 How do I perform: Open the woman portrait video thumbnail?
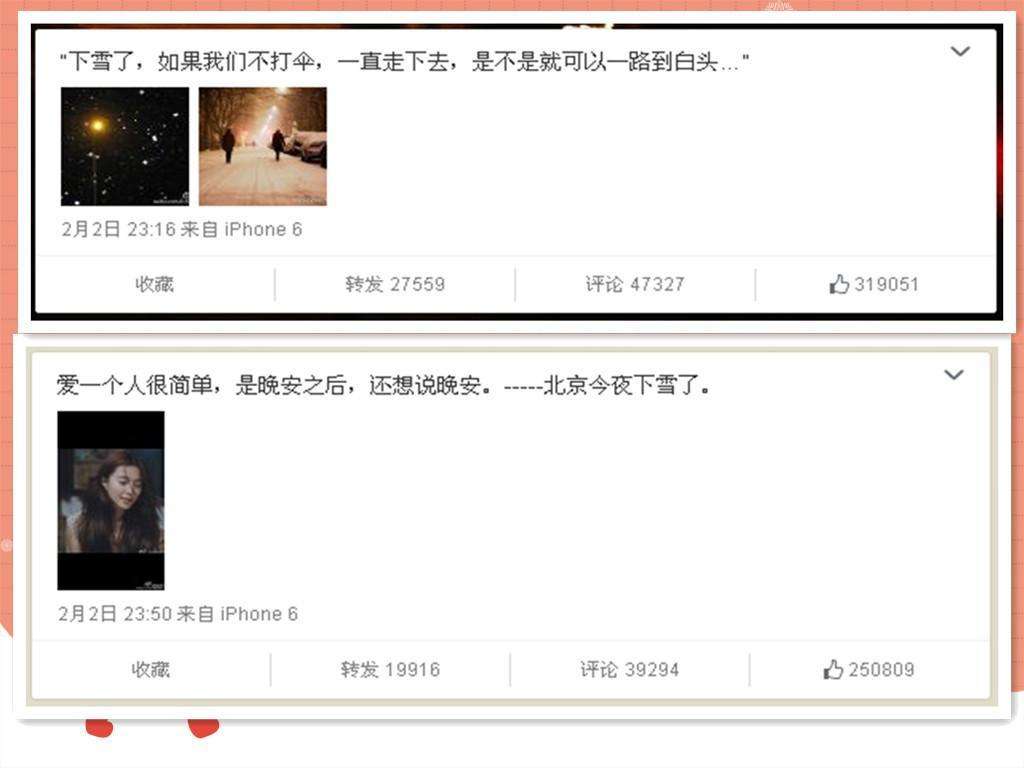tap(111, 500)
